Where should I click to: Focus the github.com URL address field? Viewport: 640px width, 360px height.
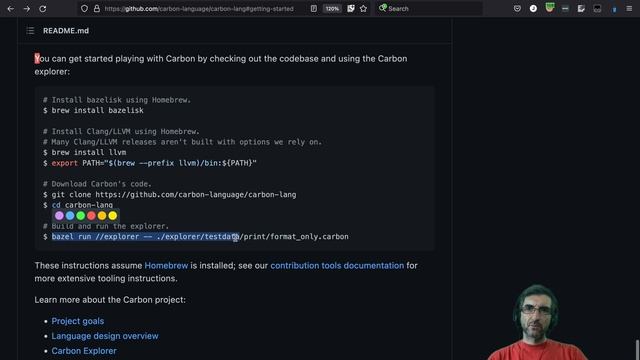pos(199,9)
